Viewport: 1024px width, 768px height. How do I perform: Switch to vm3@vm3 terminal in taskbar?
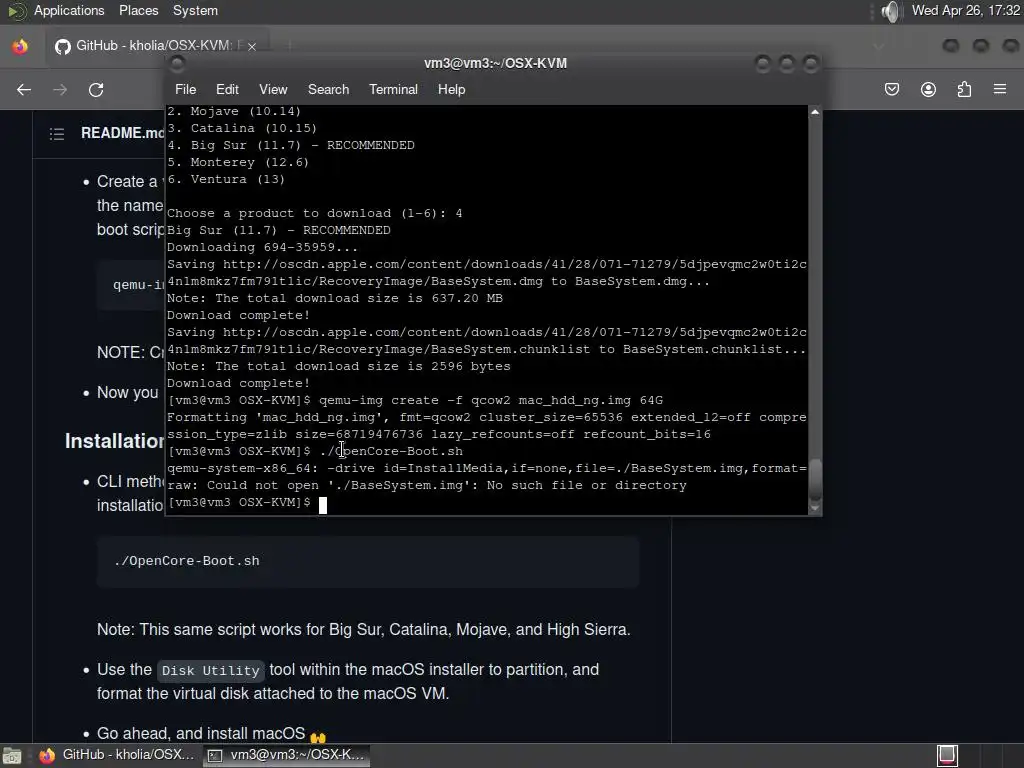pos(285,755)
